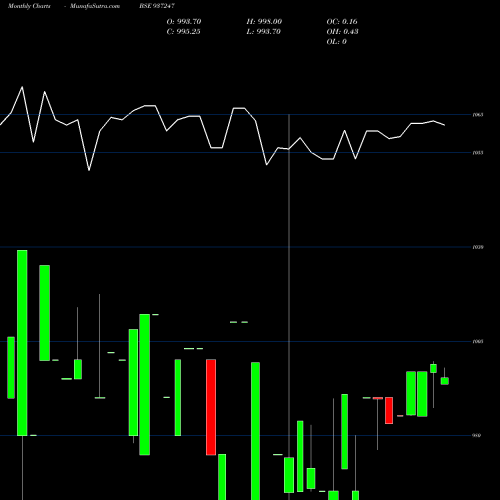Image resolution: width=500 pixels, height=500 pixels.
Task: Open the MunafaSutra.com link in header
Action: click(95, 6)
